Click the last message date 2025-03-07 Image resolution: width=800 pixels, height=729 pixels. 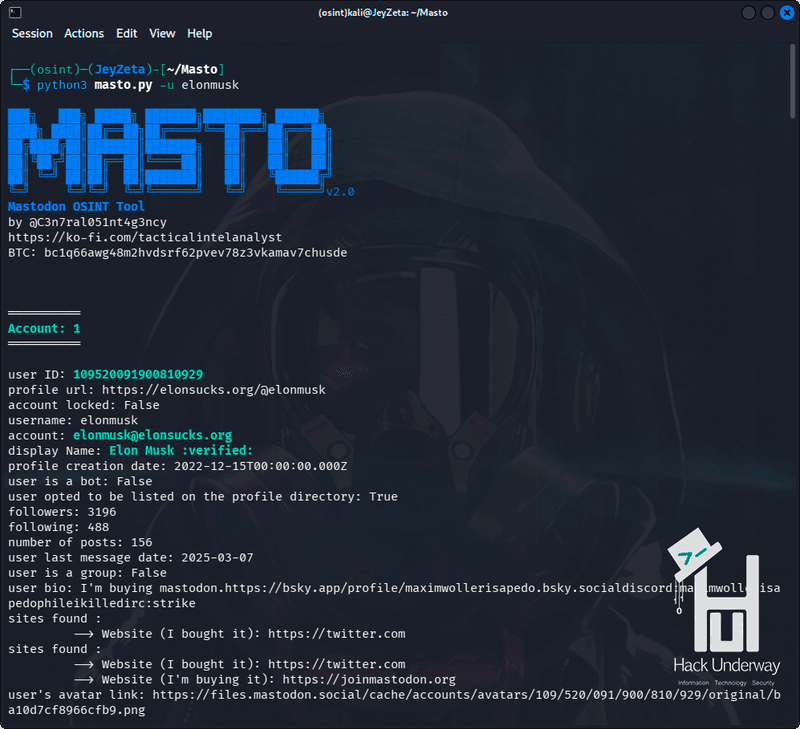click(217, 558)
